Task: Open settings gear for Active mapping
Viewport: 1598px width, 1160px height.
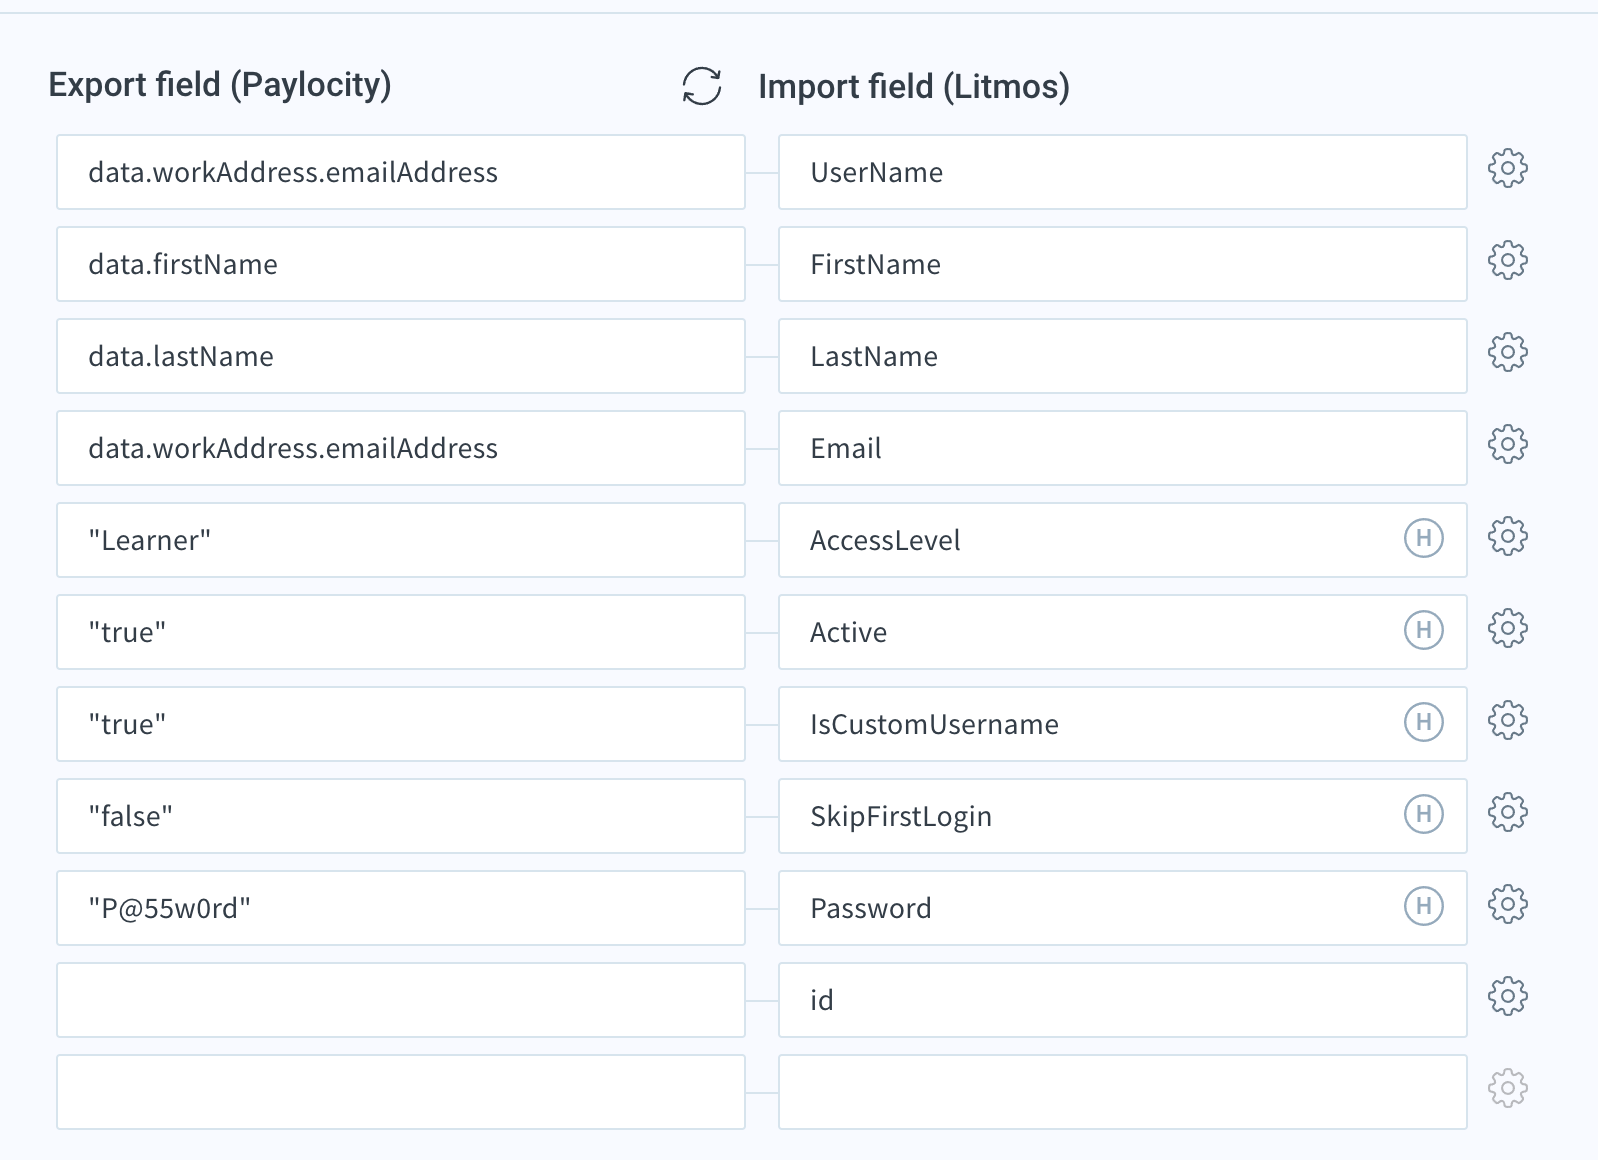Action: point(1508,628)
